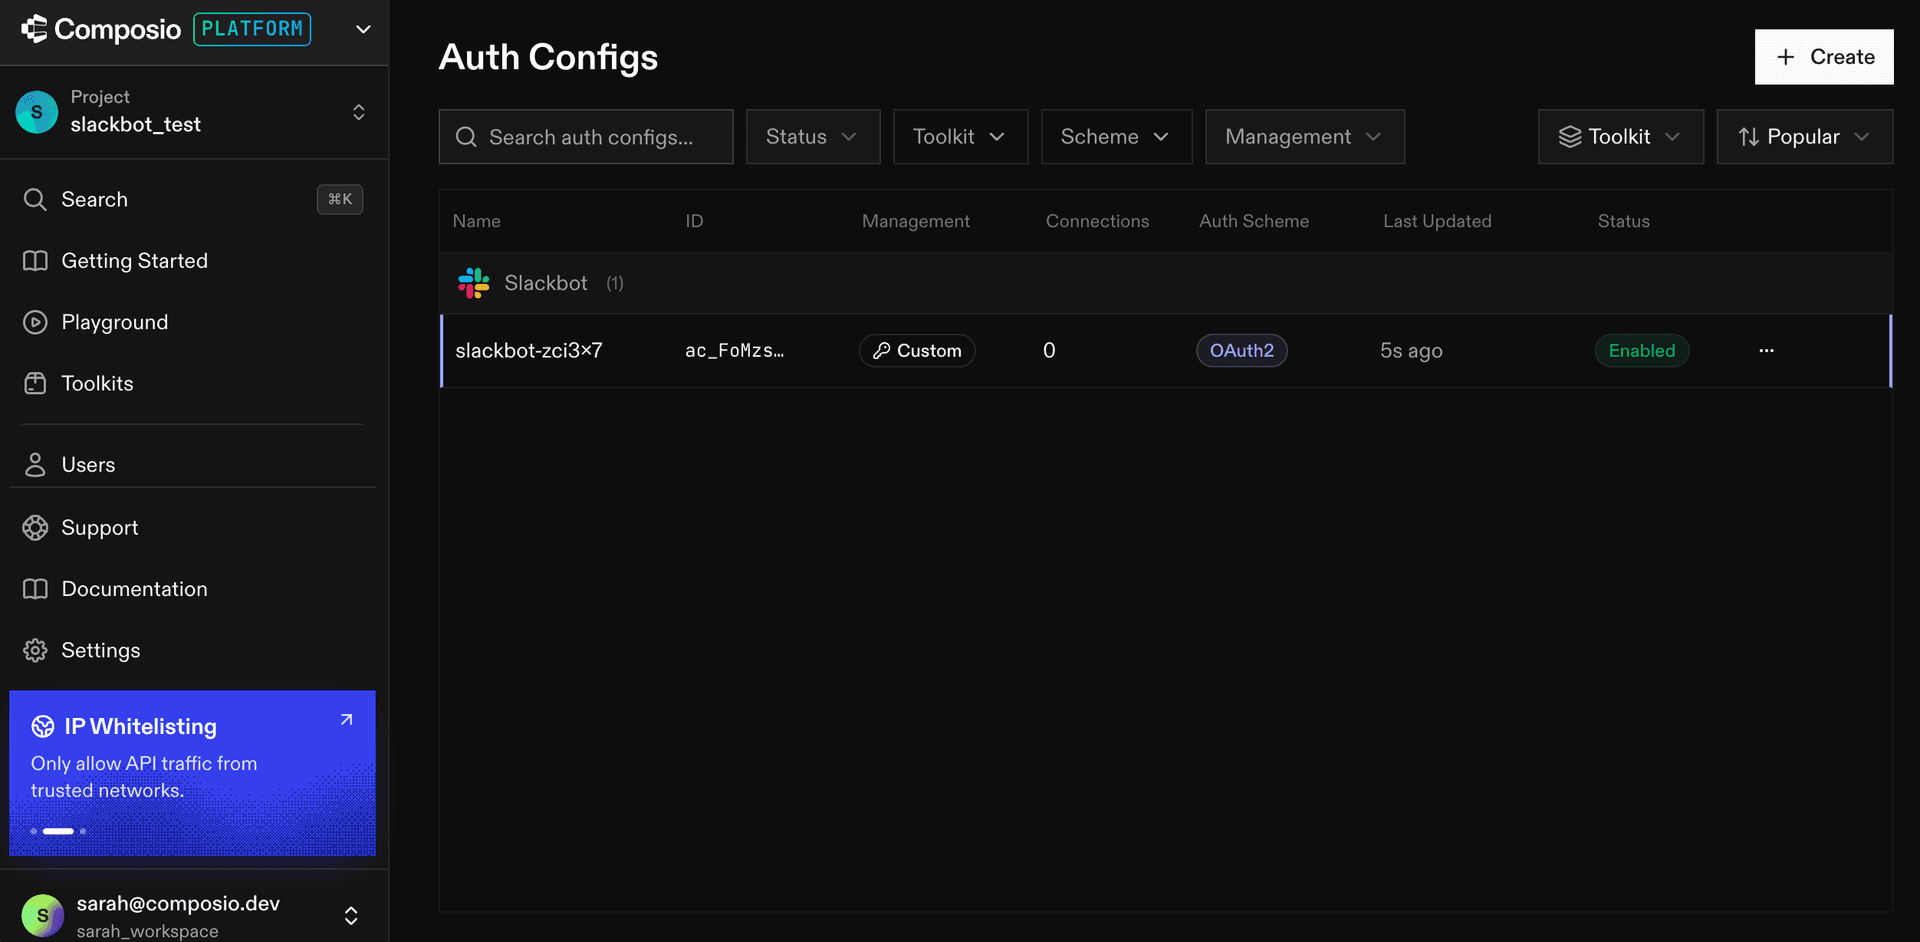Open the IP Whitelisting banner
1920x942 pixels.
pos(193,773)
